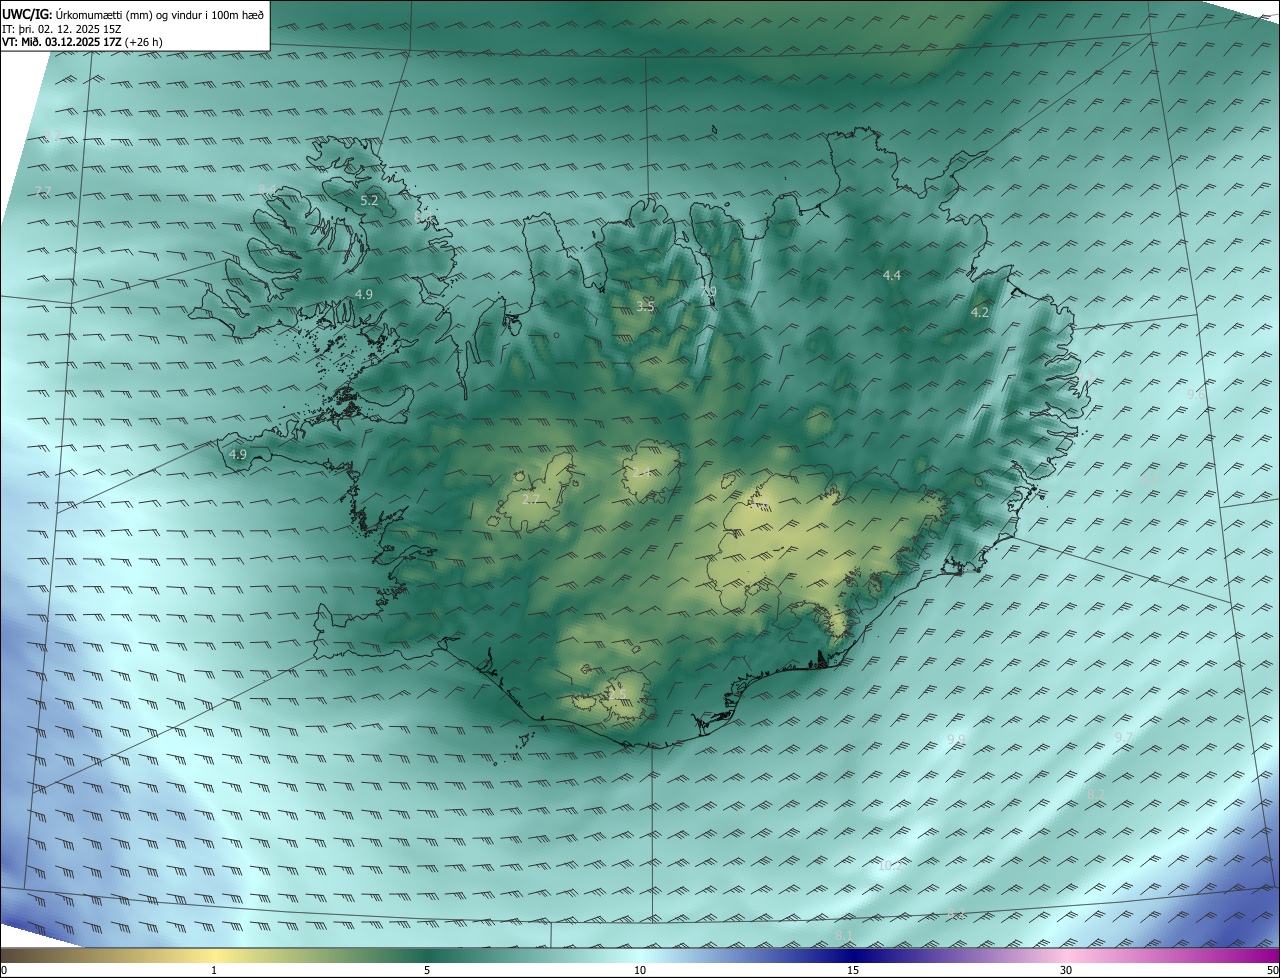
Task: Click the 4.9 label in the southern Westfjords
Action: pos(364,295)
